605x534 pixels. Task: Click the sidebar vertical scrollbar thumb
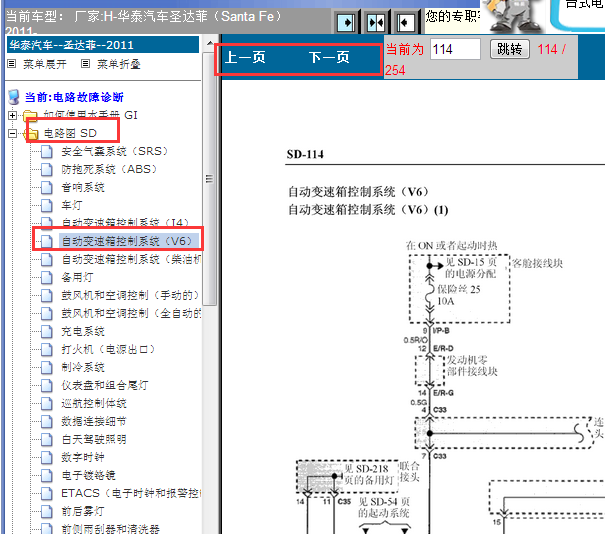[210, 177]
